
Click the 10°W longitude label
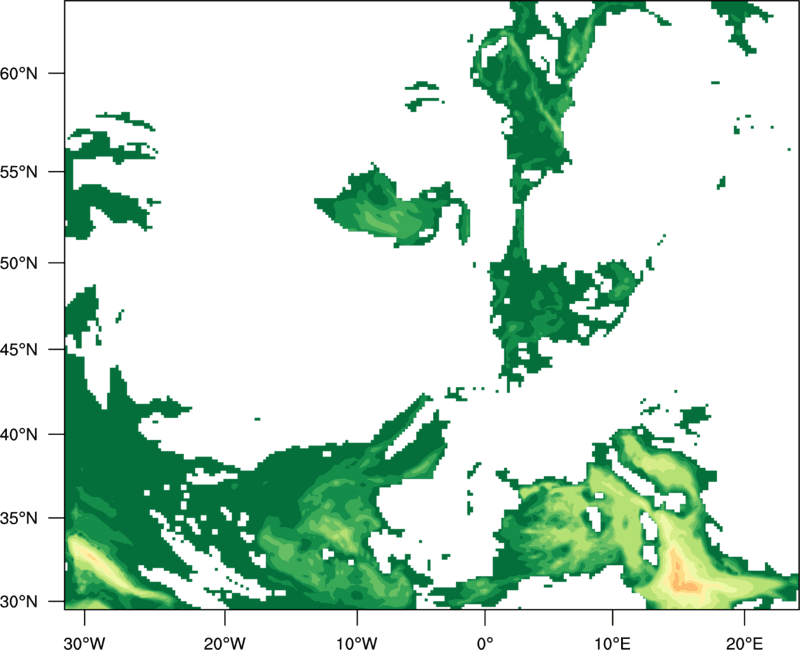(357, 643)
